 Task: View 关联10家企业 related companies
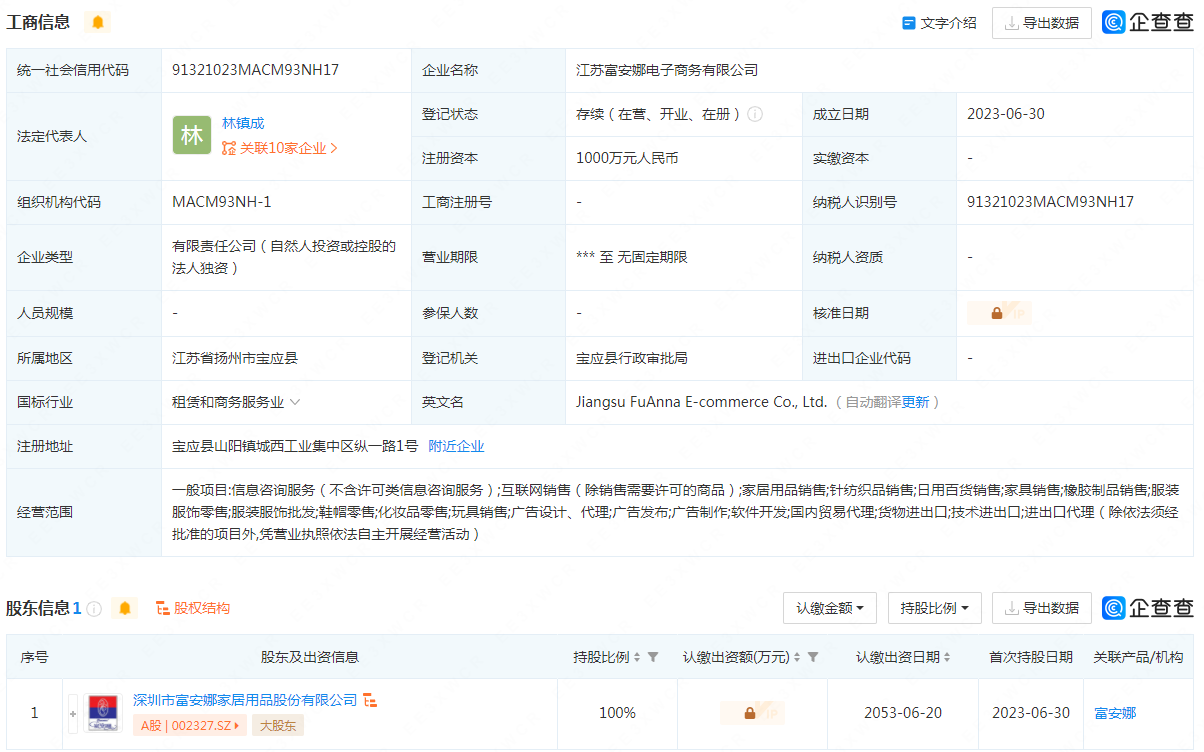click(x=280, y=148)
